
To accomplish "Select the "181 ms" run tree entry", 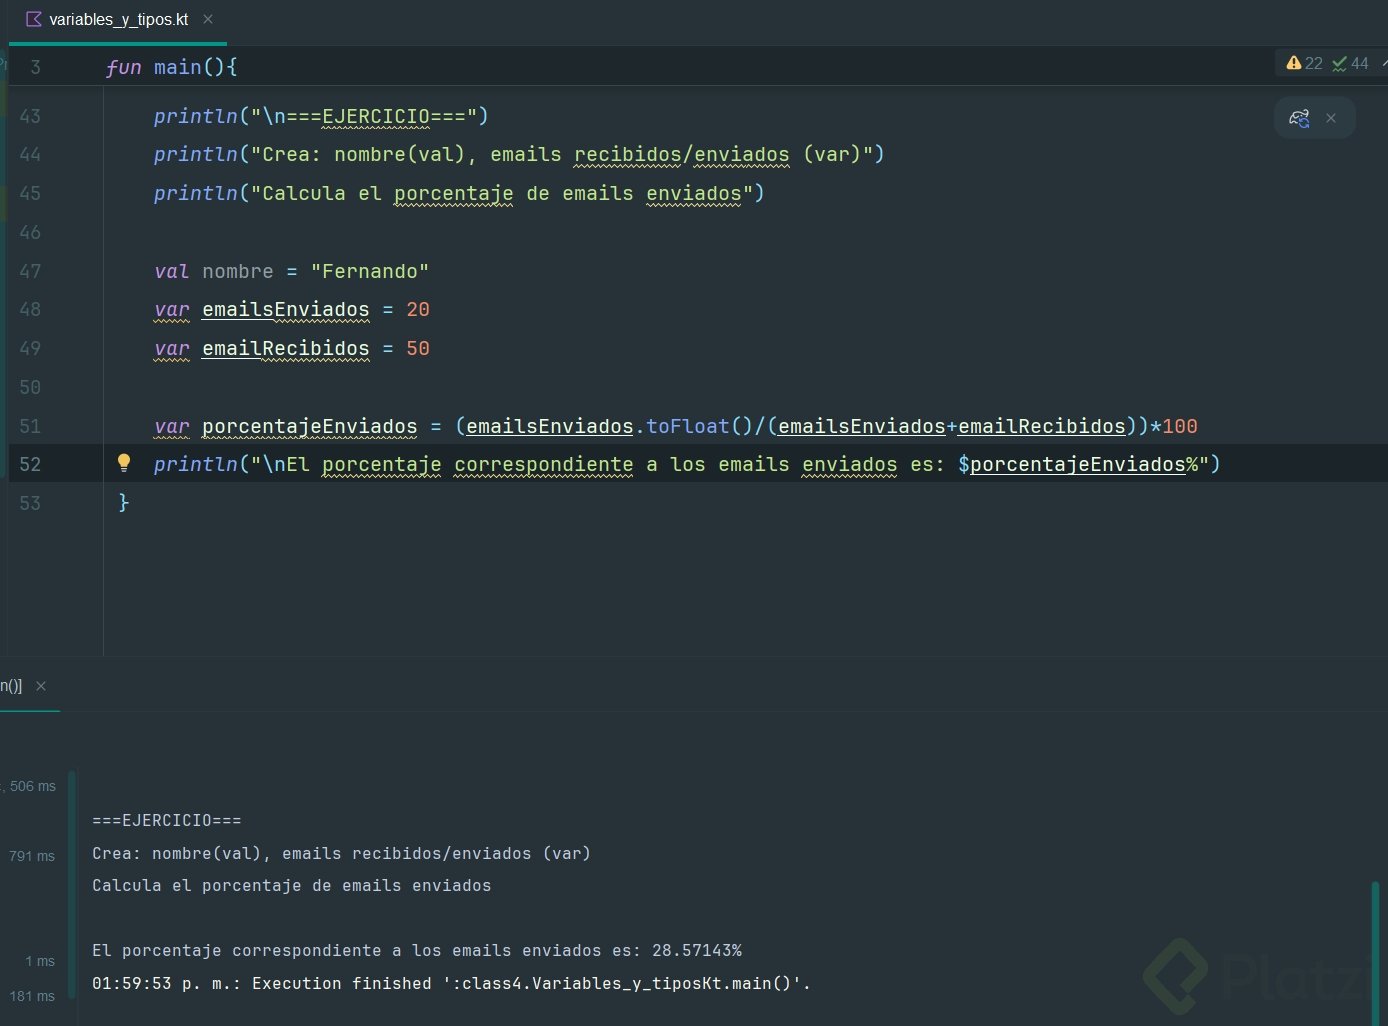I will click(32, 996).
